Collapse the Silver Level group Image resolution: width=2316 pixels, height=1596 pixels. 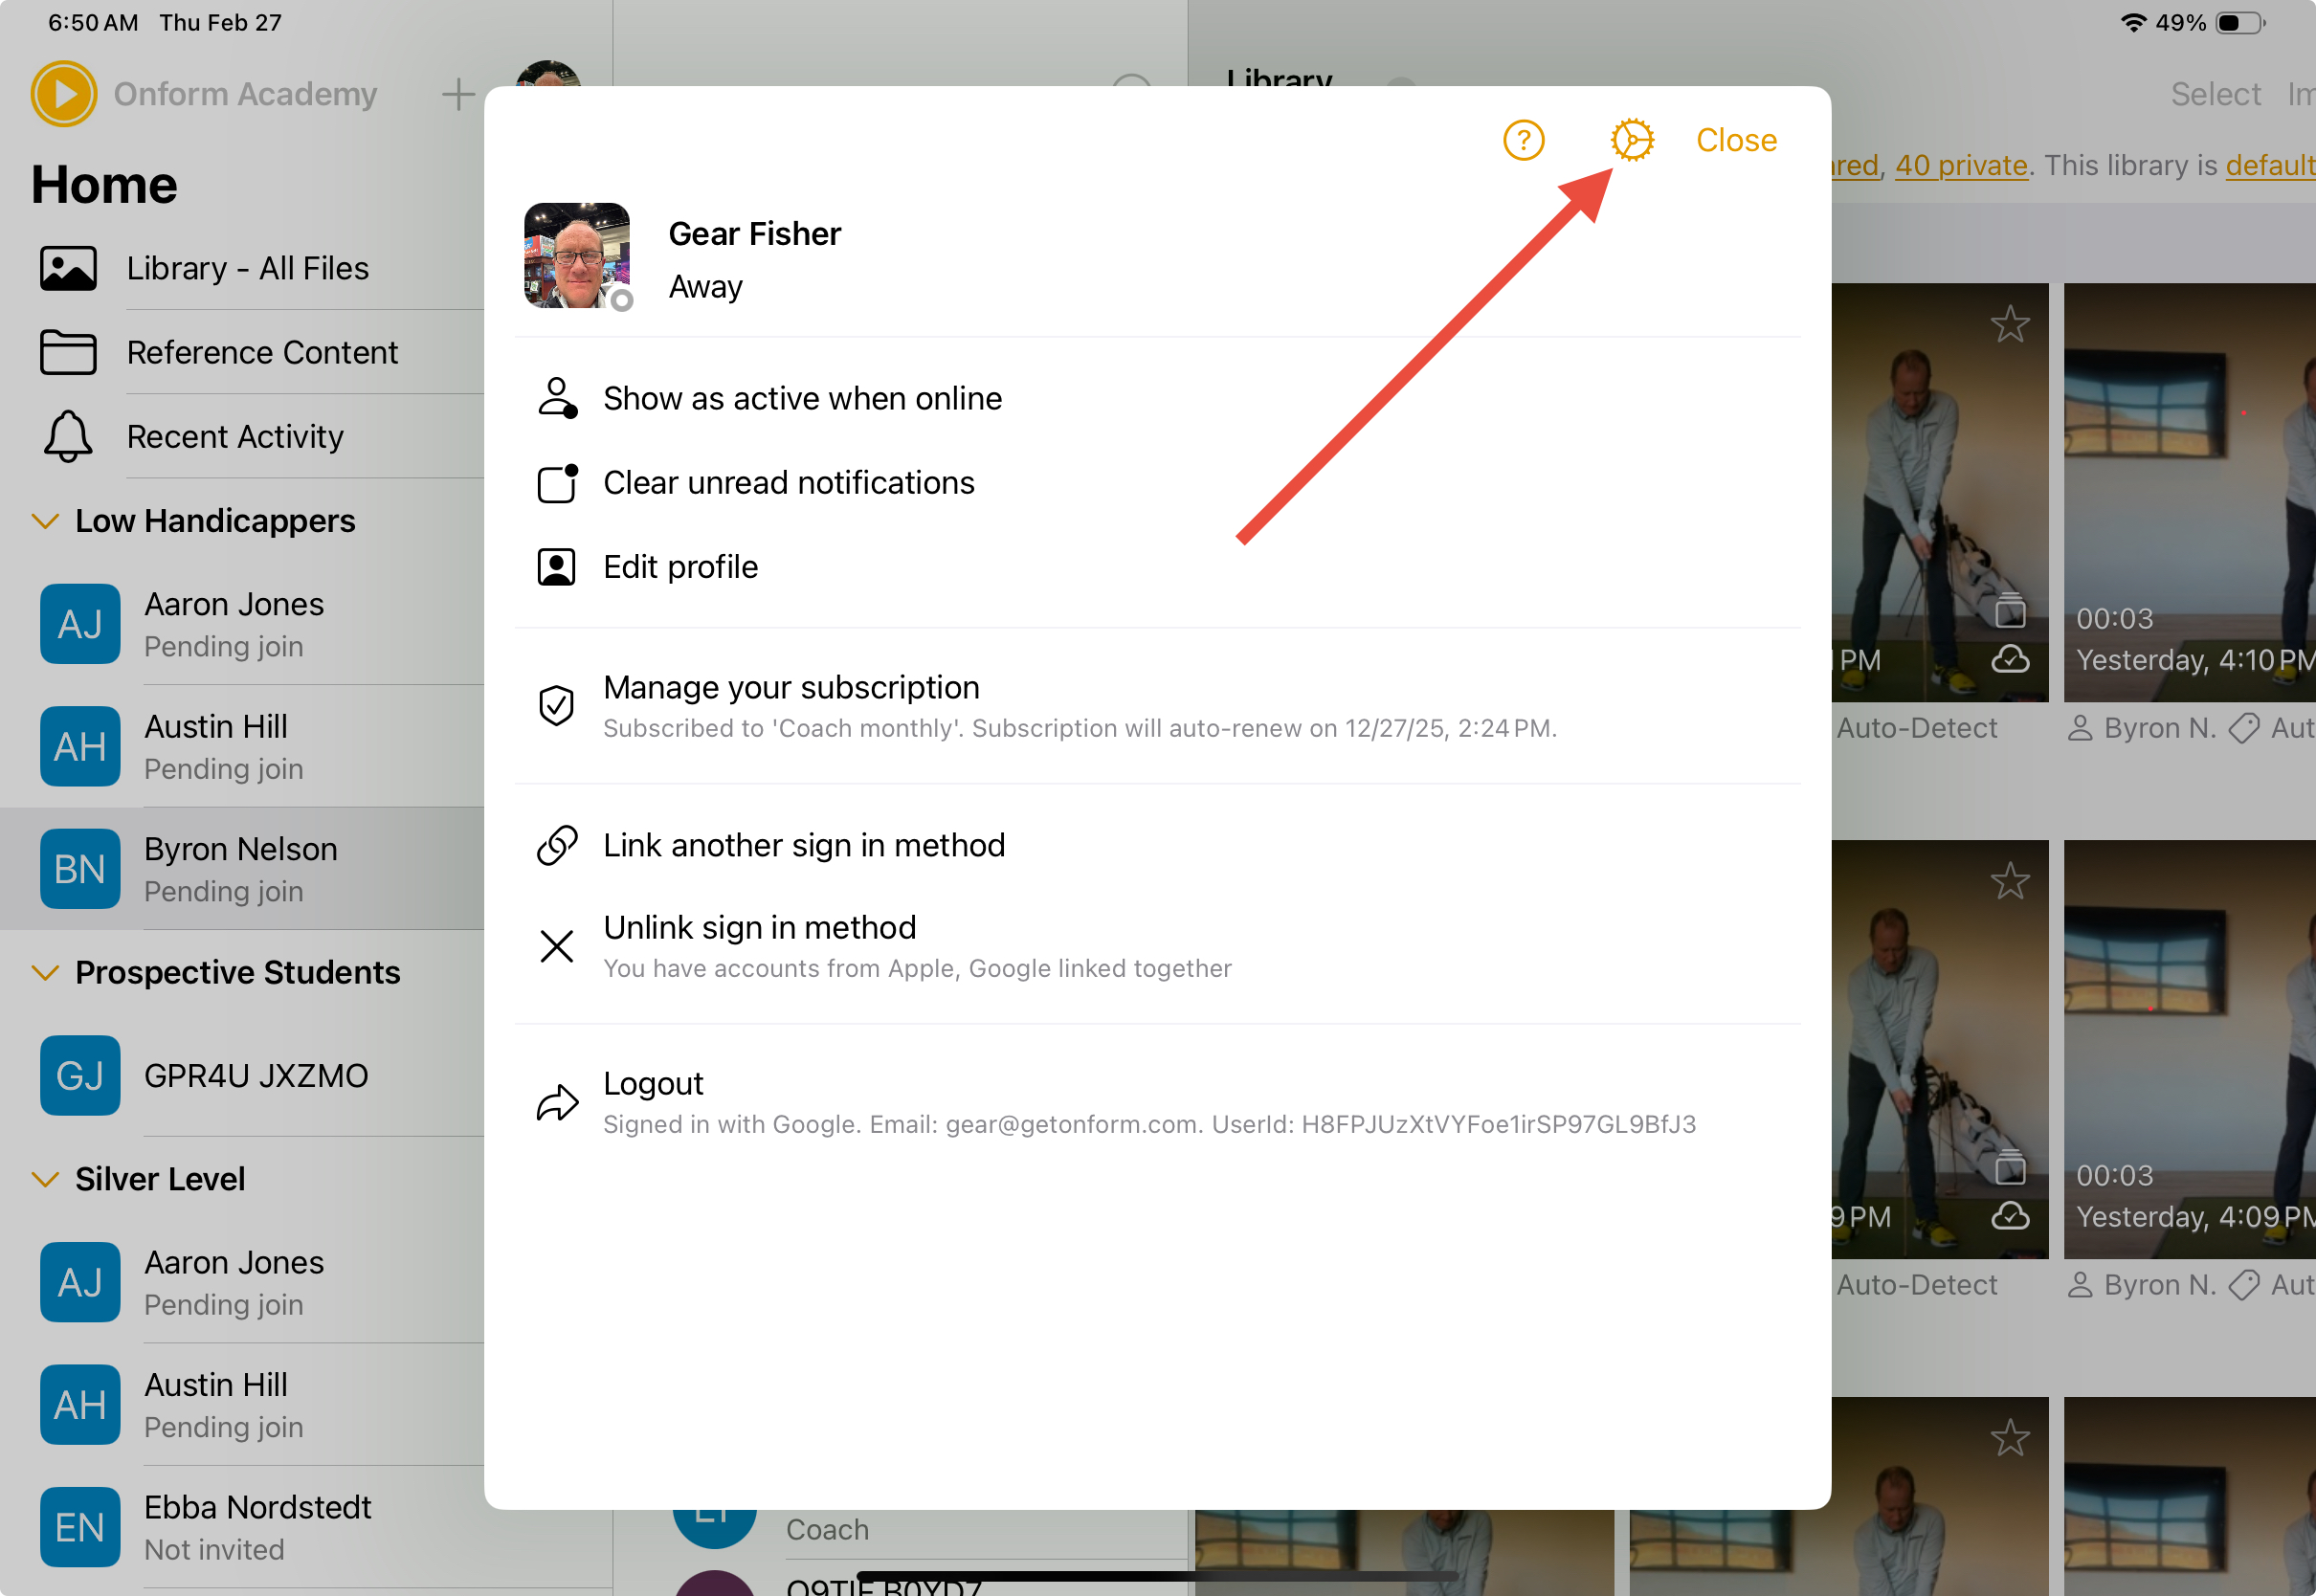[x=45, y=1179]
